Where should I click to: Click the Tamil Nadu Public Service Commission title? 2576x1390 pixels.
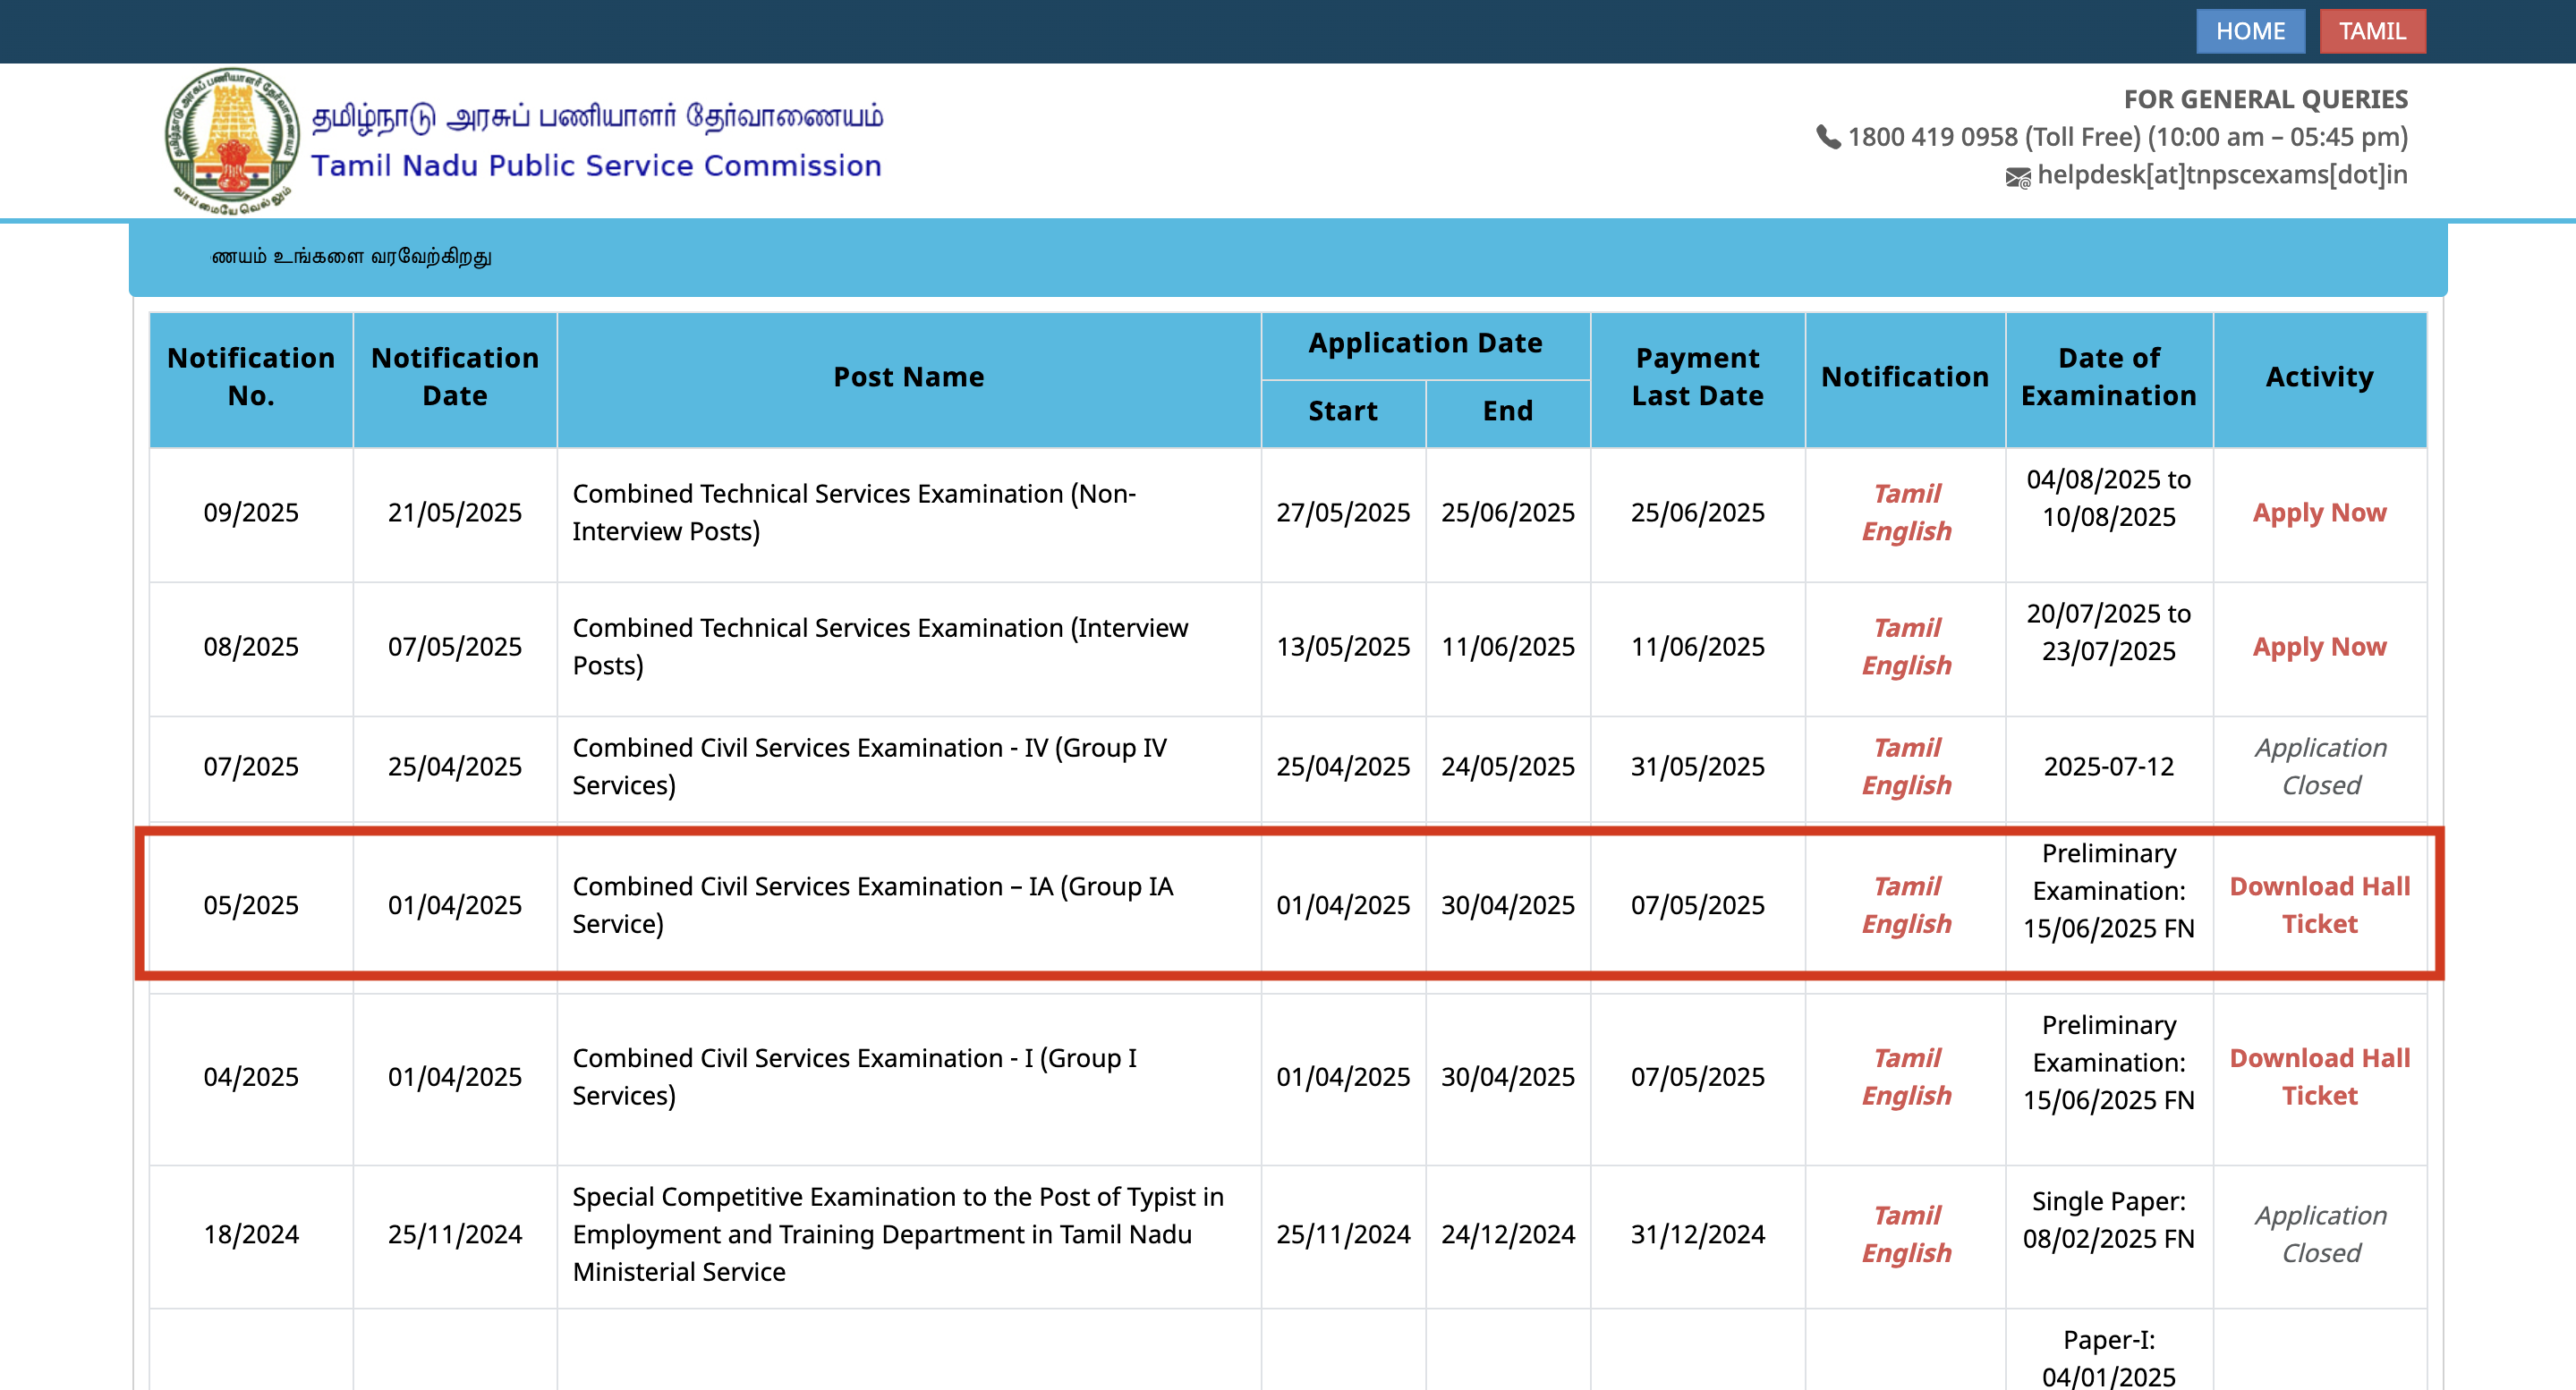click(x=596, y=165)
